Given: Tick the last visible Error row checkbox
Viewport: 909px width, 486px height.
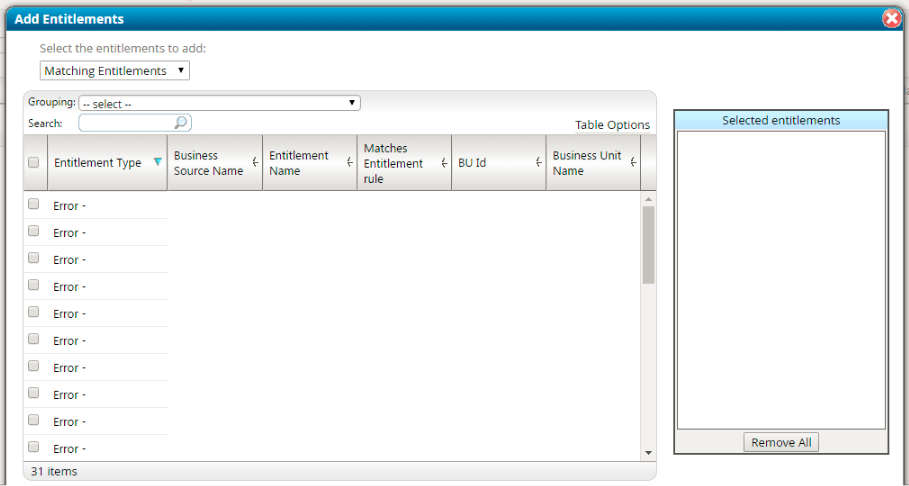Looking at the screenshot, I should point(34,447).
